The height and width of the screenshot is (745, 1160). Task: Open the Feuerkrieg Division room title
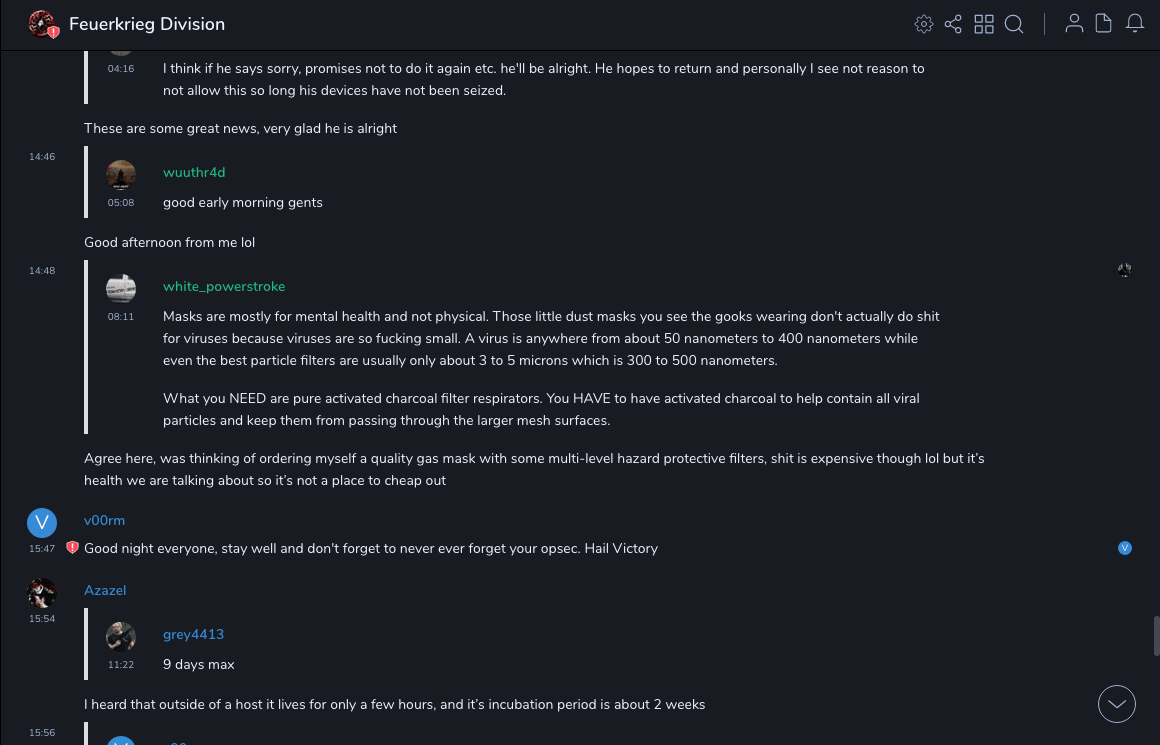coord(147,24)
